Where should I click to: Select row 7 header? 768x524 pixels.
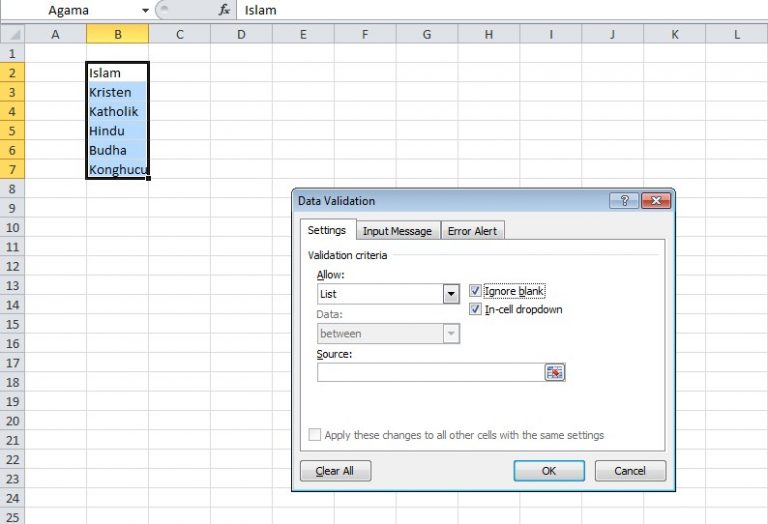(12, 169)
